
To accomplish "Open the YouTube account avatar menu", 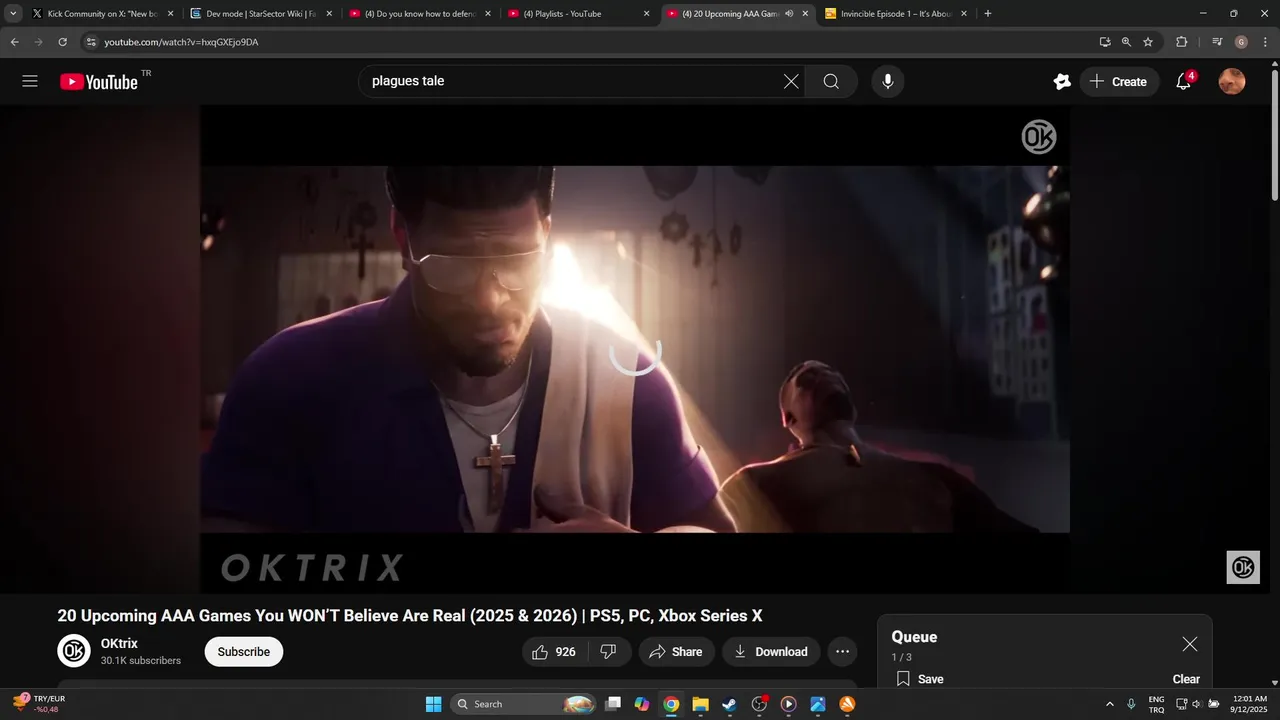I will click(x=1232, y=81).
